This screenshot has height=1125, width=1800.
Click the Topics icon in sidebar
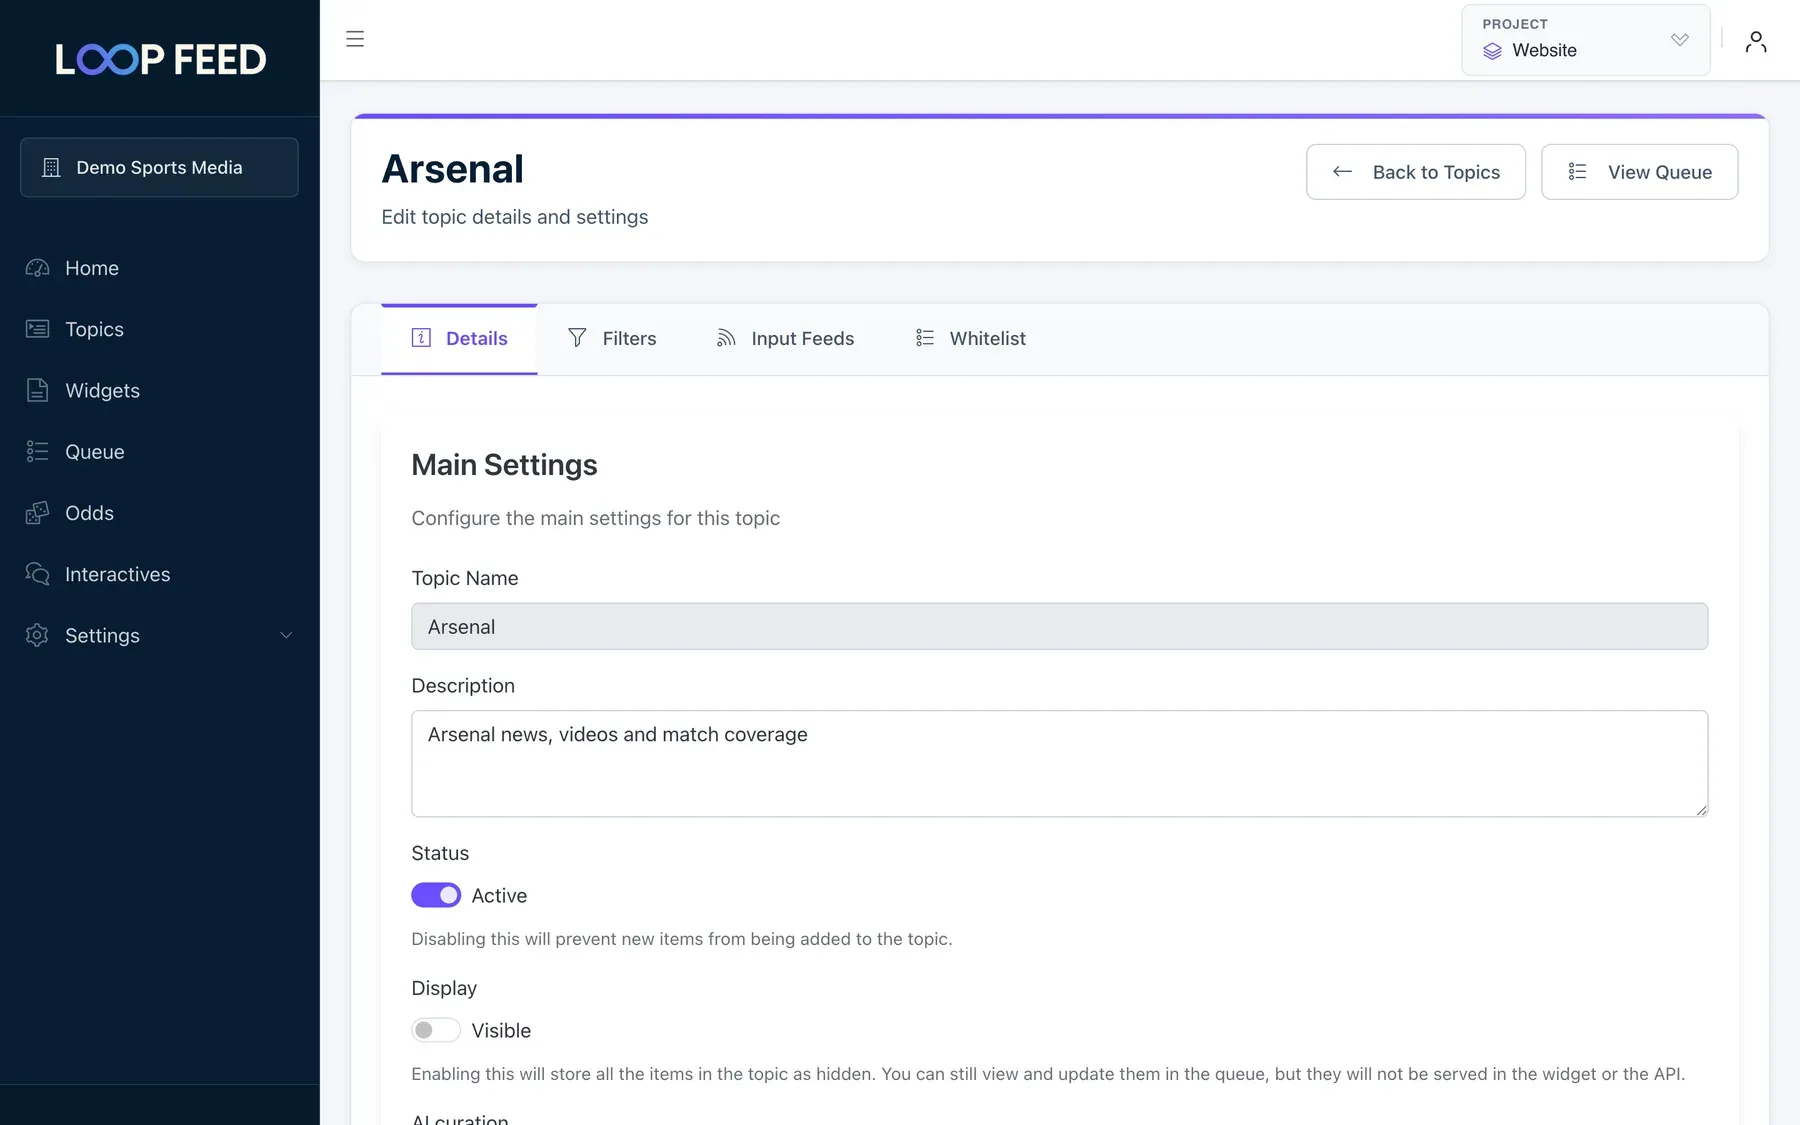click(37, 329)
